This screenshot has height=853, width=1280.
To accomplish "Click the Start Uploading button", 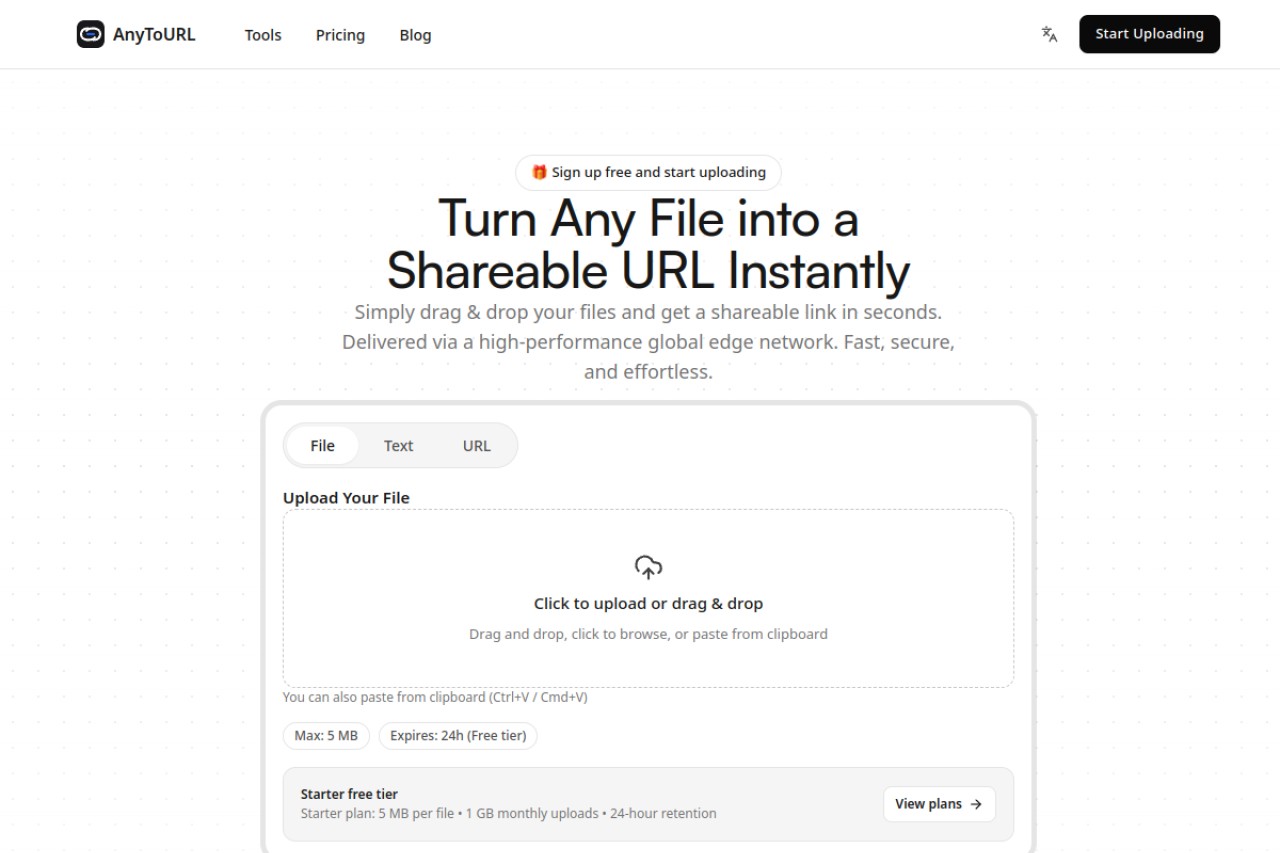I will click(1149, 34).
